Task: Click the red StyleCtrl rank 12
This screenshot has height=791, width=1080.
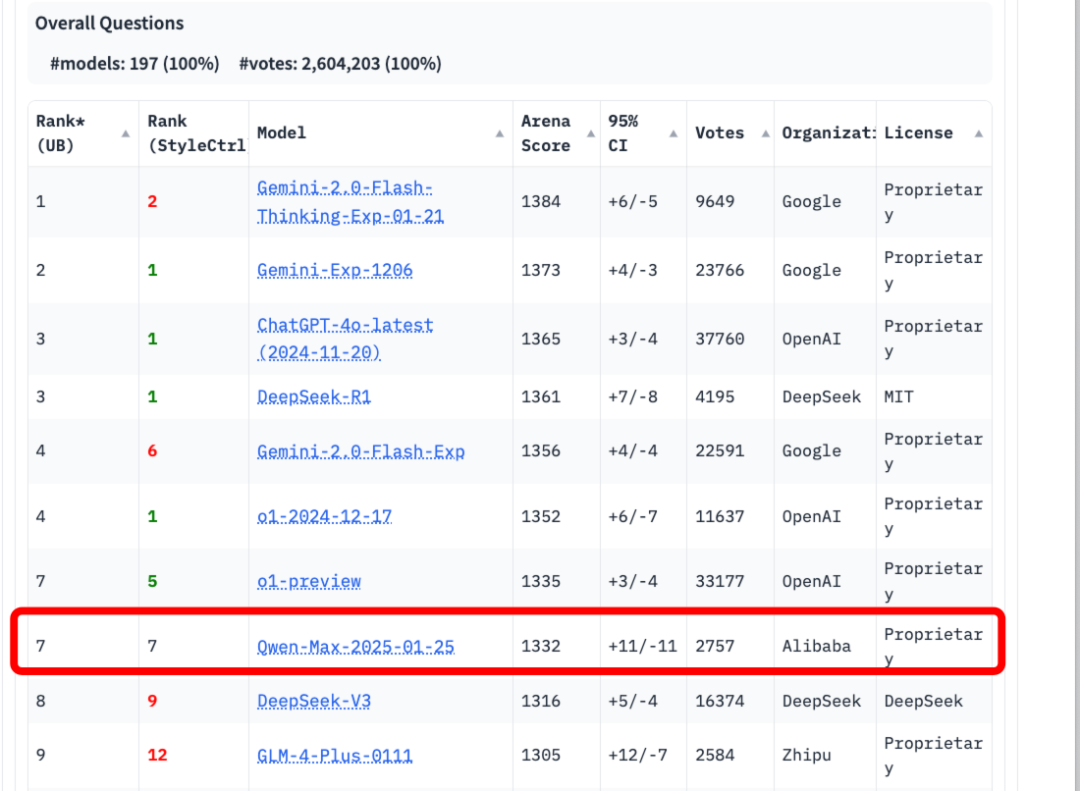Action: [x=157, y=755]
